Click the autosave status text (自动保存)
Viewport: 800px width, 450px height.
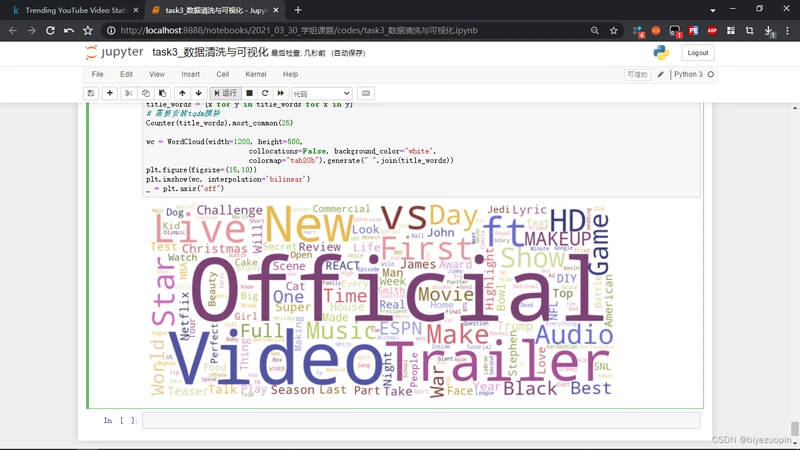tap(348, 53)
